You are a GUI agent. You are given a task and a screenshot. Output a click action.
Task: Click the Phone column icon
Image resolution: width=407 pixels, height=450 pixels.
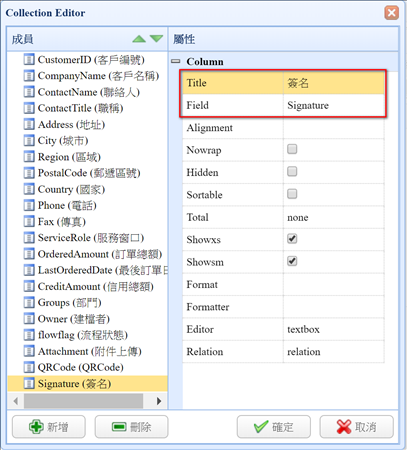tap(29, 205)
